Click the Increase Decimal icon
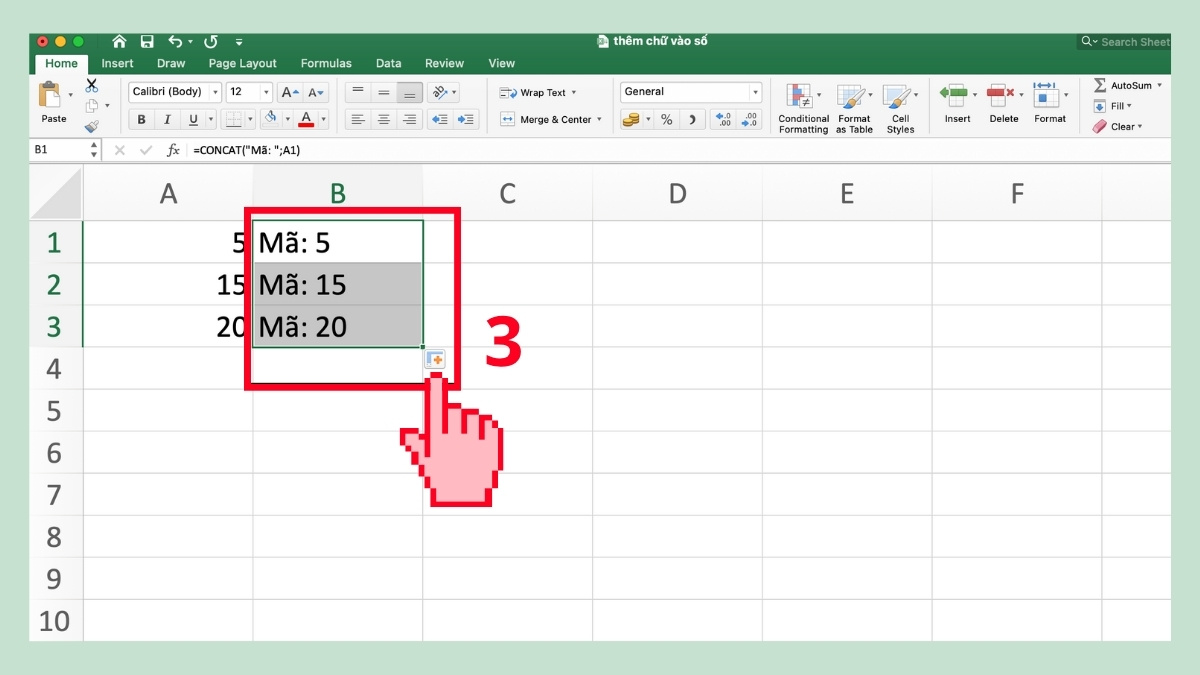This screenshot has height=675, width=1200. click(x=722, y=119)
